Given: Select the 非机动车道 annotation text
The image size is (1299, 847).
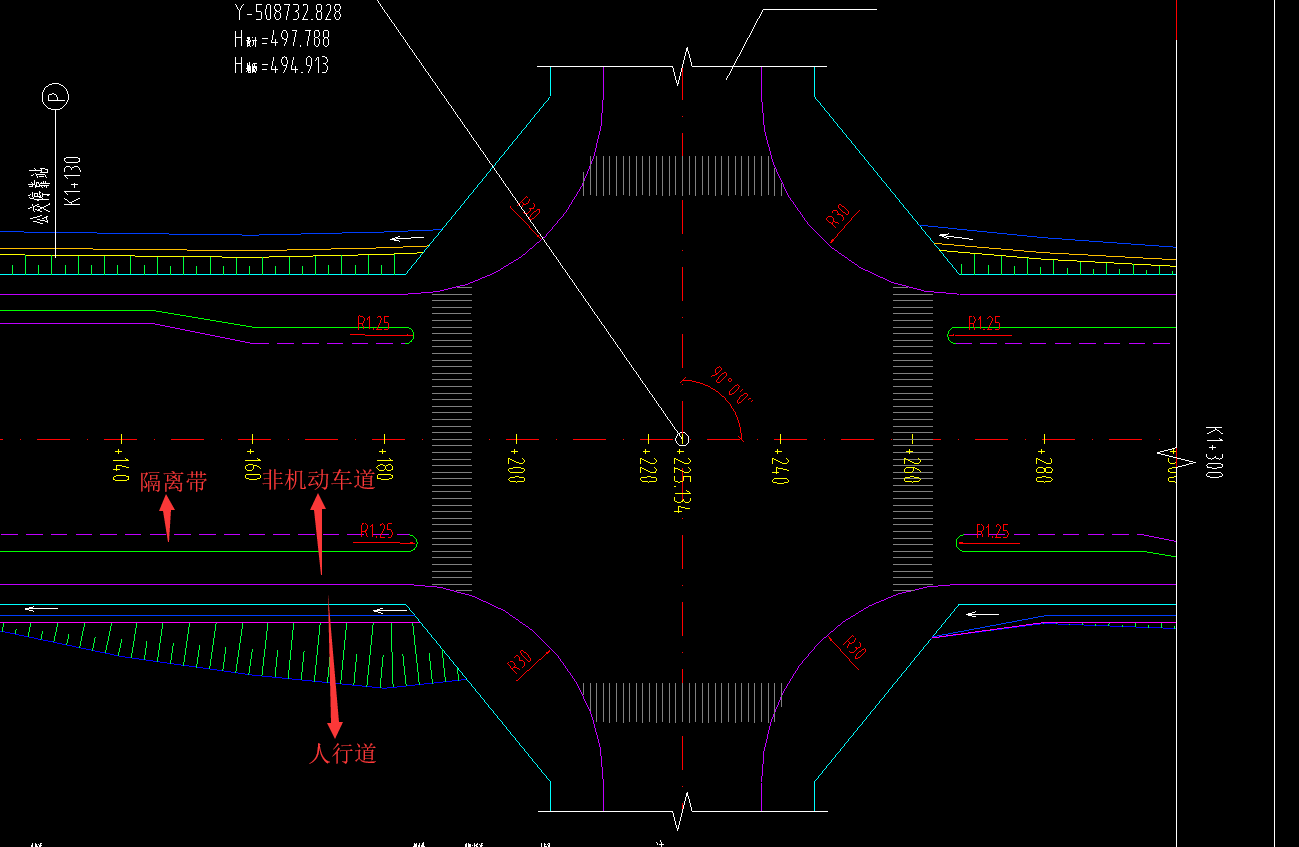Looking at the screenshot, I should 319,480.
